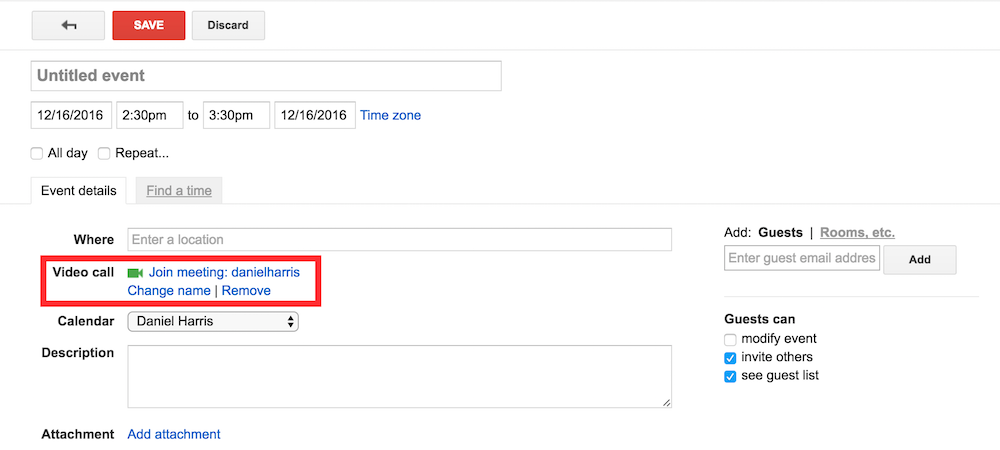Screen dimensions: 1000x450
Task: Toggle the modify event guest permission
Action: point(730,340)
